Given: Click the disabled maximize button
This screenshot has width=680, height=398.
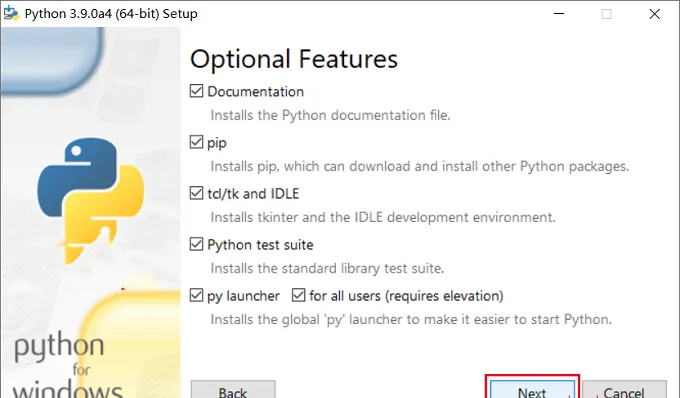Looking at the screenshot, I should (x=606, y=13).
